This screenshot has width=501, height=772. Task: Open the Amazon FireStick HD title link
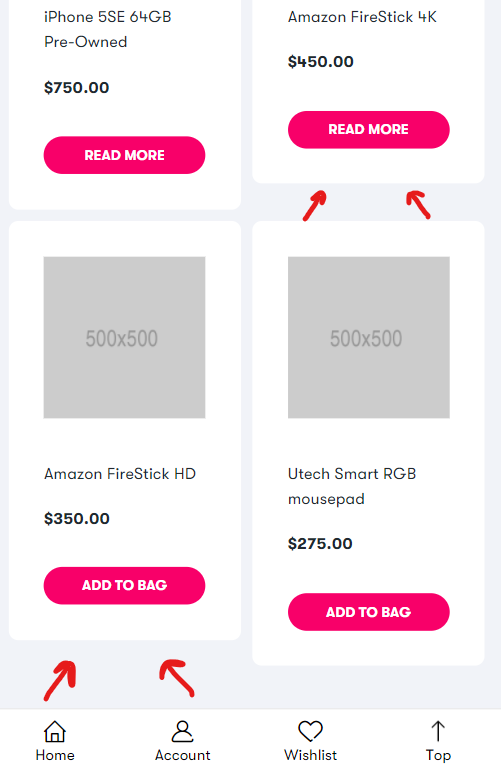point(120,474)
